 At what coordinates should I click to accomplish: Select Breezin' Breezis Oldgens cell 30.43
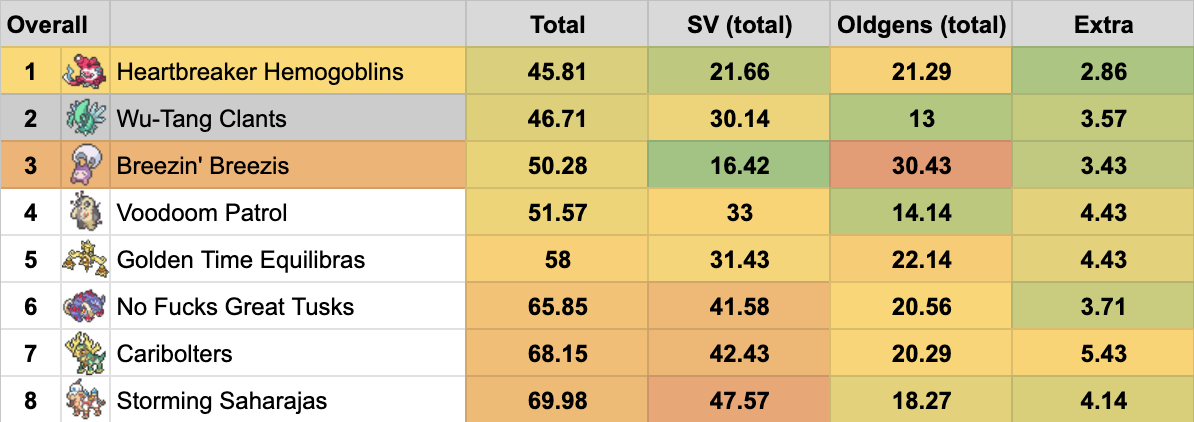tap(920, 165)
